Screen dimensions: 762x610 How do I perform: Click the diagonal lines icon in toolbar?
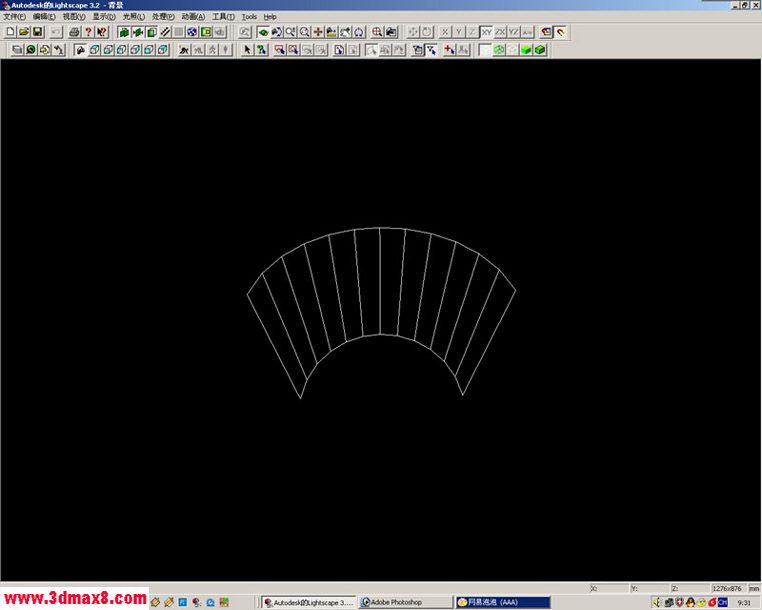[165, 32]
